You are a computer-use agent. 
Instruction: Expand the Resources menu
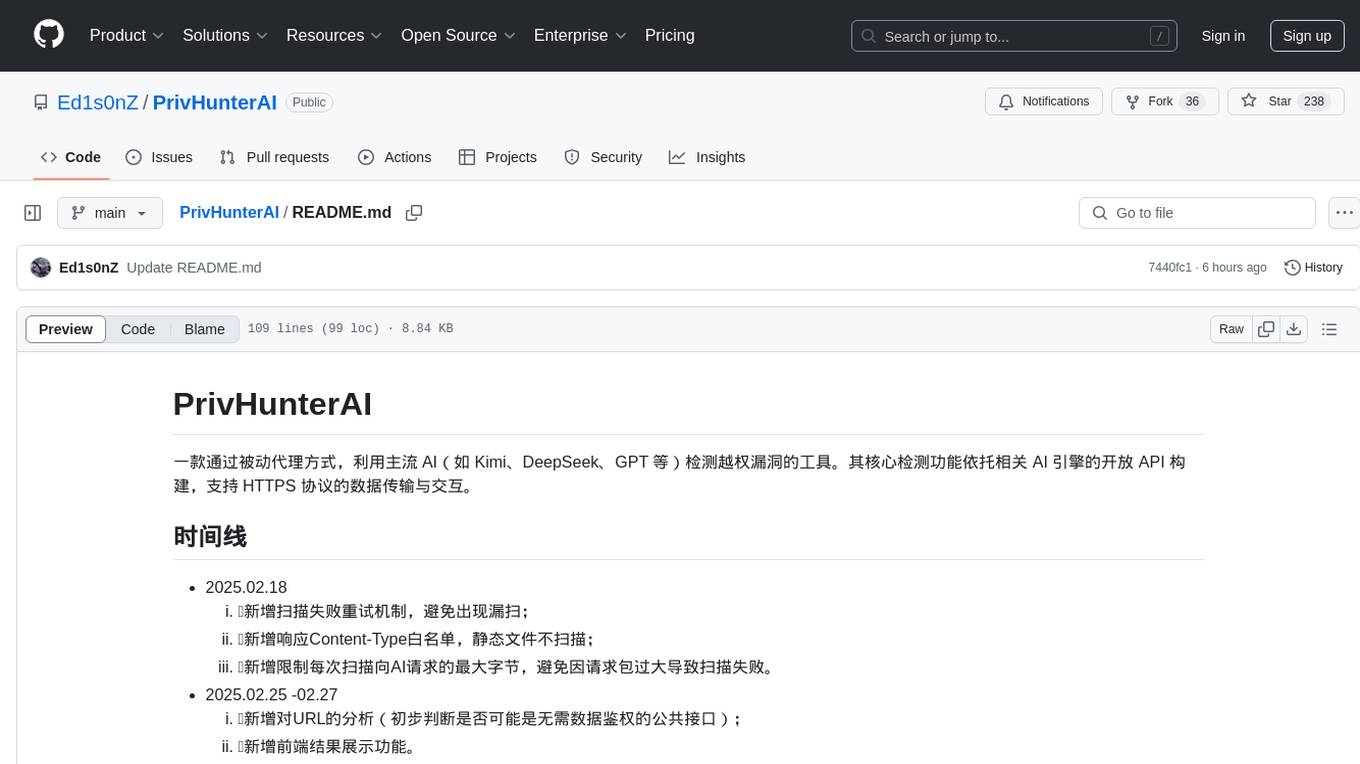(334, 35)
